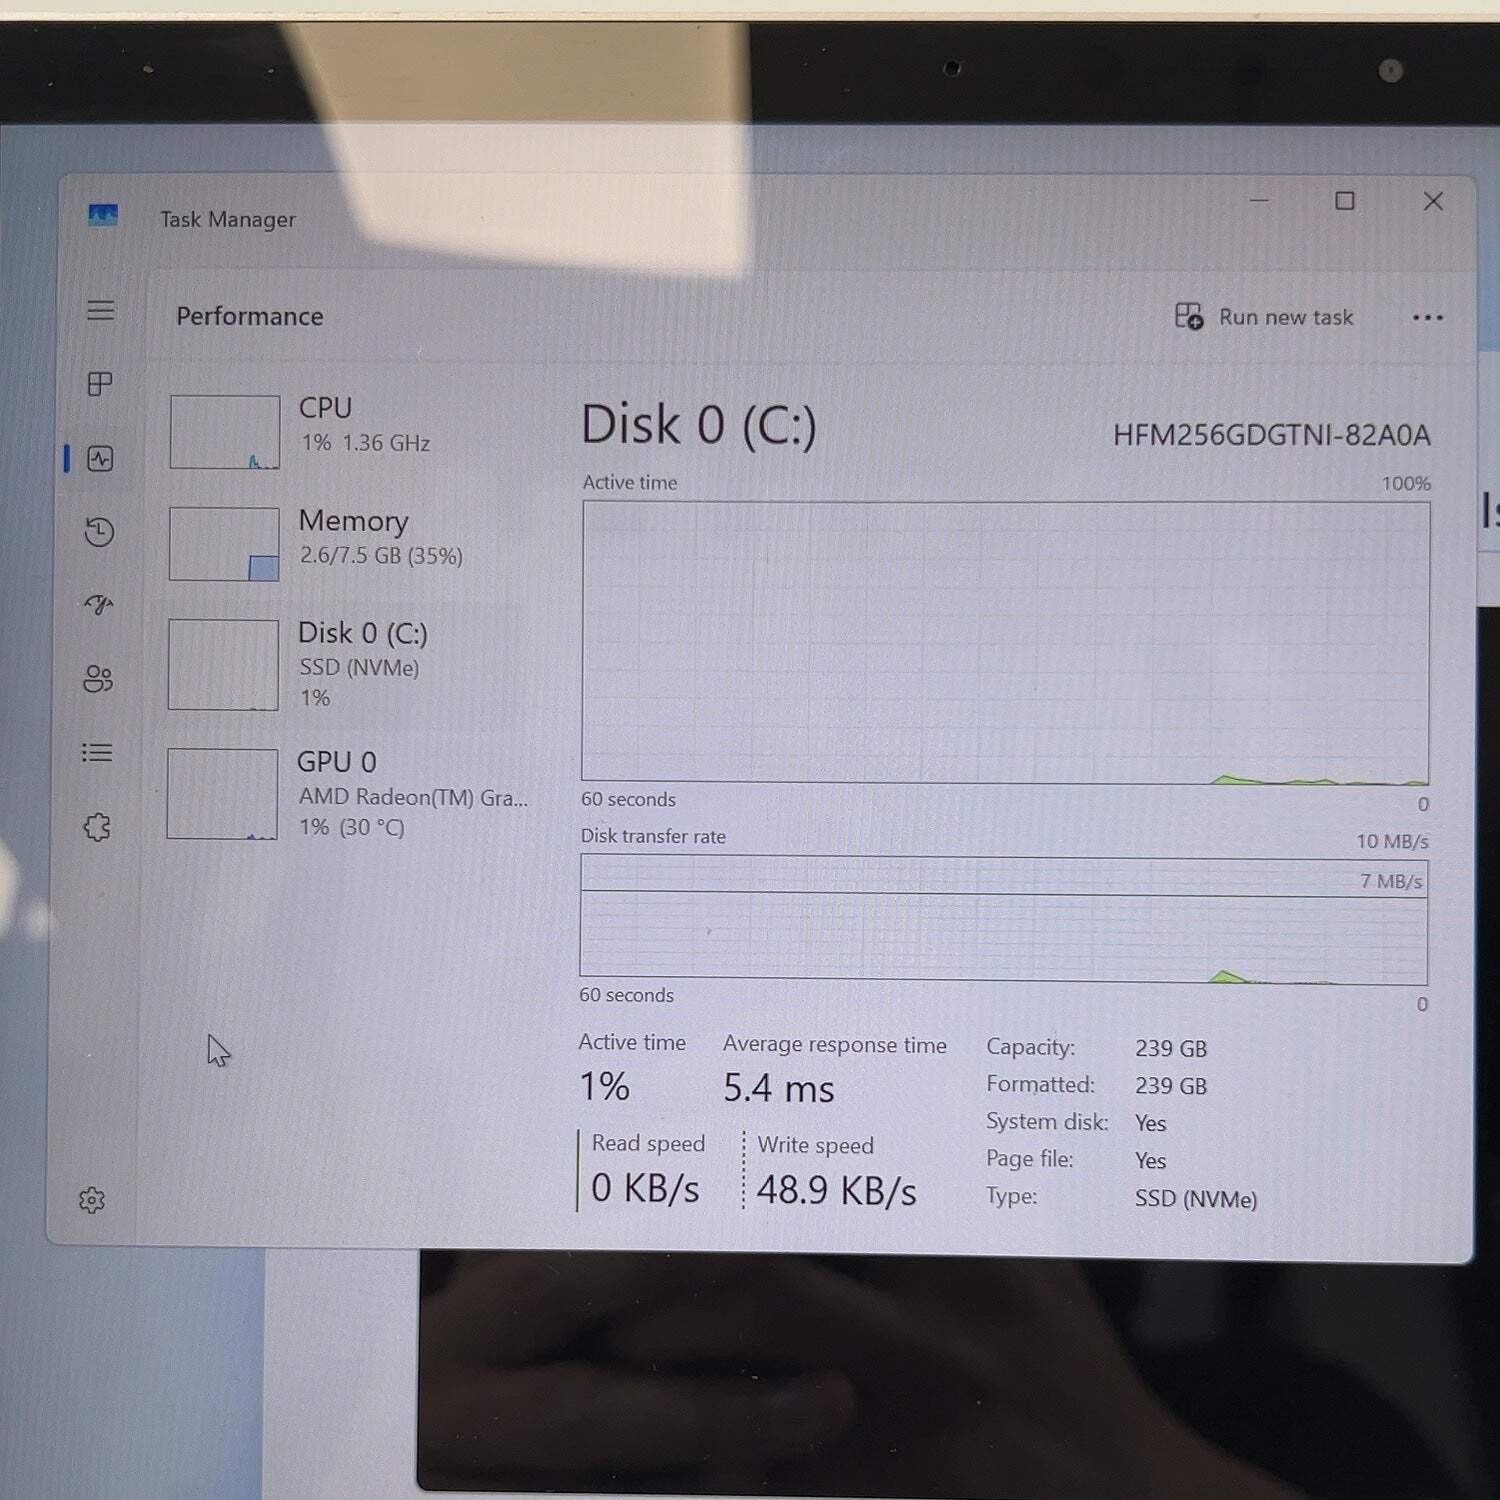Screen dimensions: 1500x1500
Task: Click the Disk 0 mini graph thumbnail
Action: coord(223,664)
